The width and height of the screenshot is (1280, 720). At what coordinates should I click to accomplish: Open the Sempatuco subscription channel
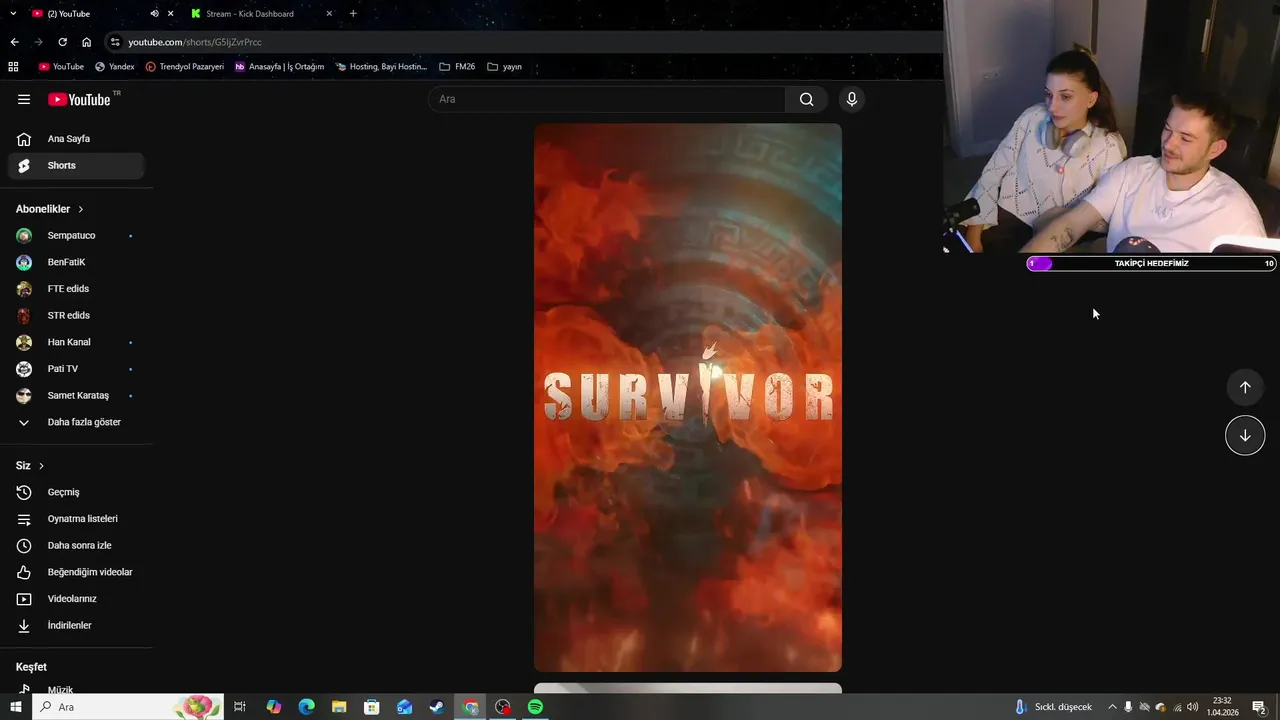pyautogui.click(x=76, y=235)
